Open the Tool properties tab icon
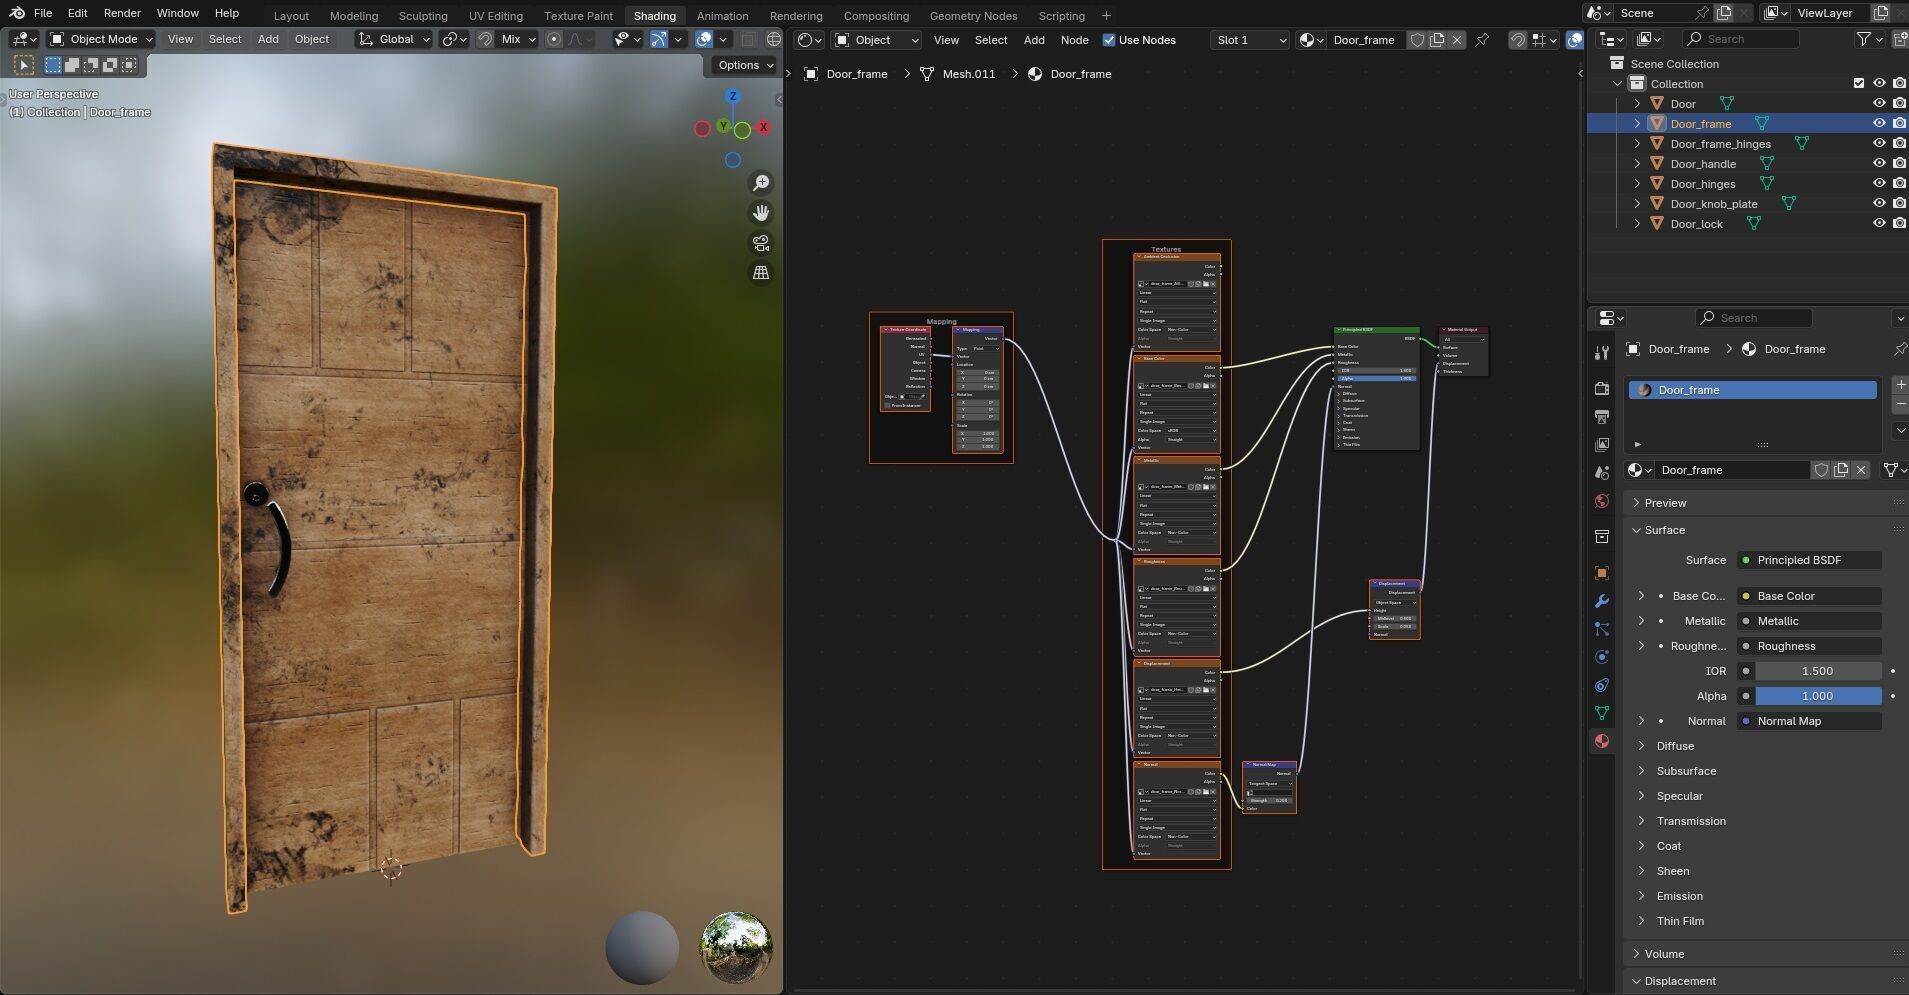 1602,353
